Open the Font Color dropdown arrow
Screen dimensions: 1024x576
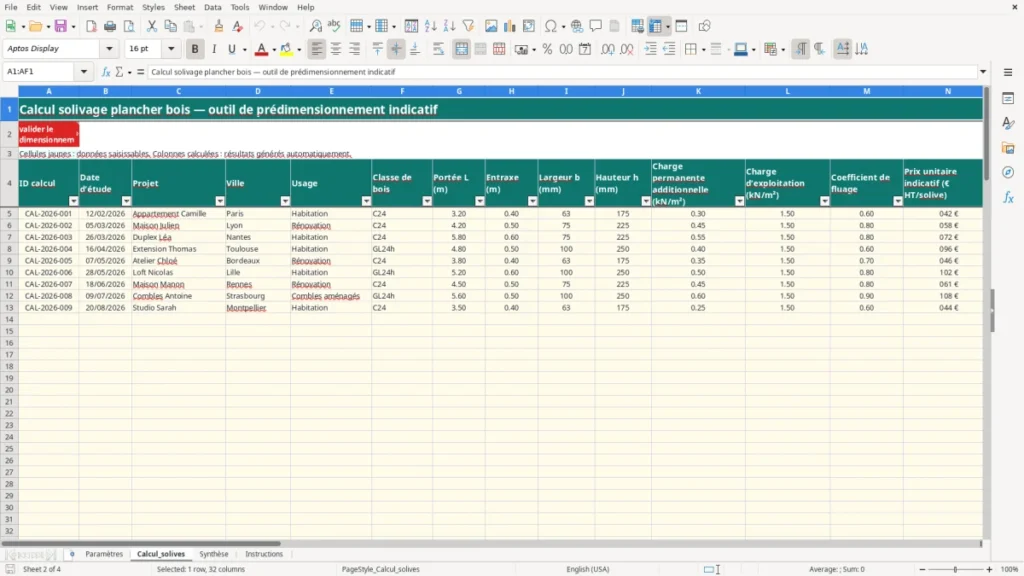(274, 49)
